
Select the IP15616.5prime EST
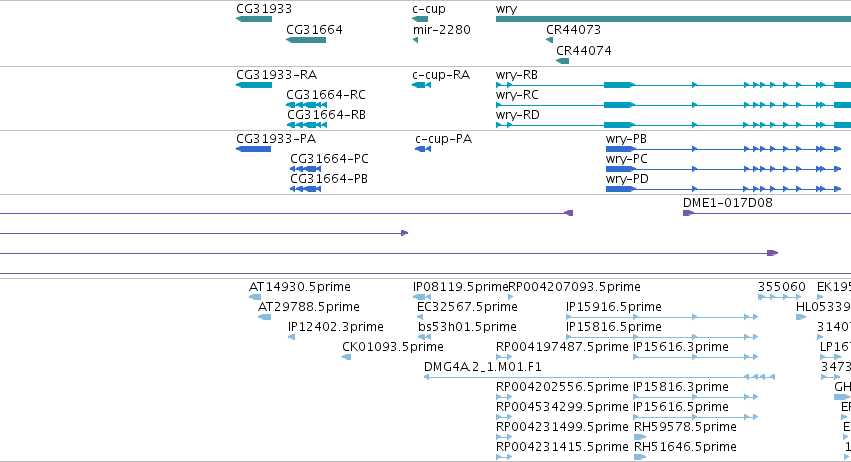coord(696,417)
